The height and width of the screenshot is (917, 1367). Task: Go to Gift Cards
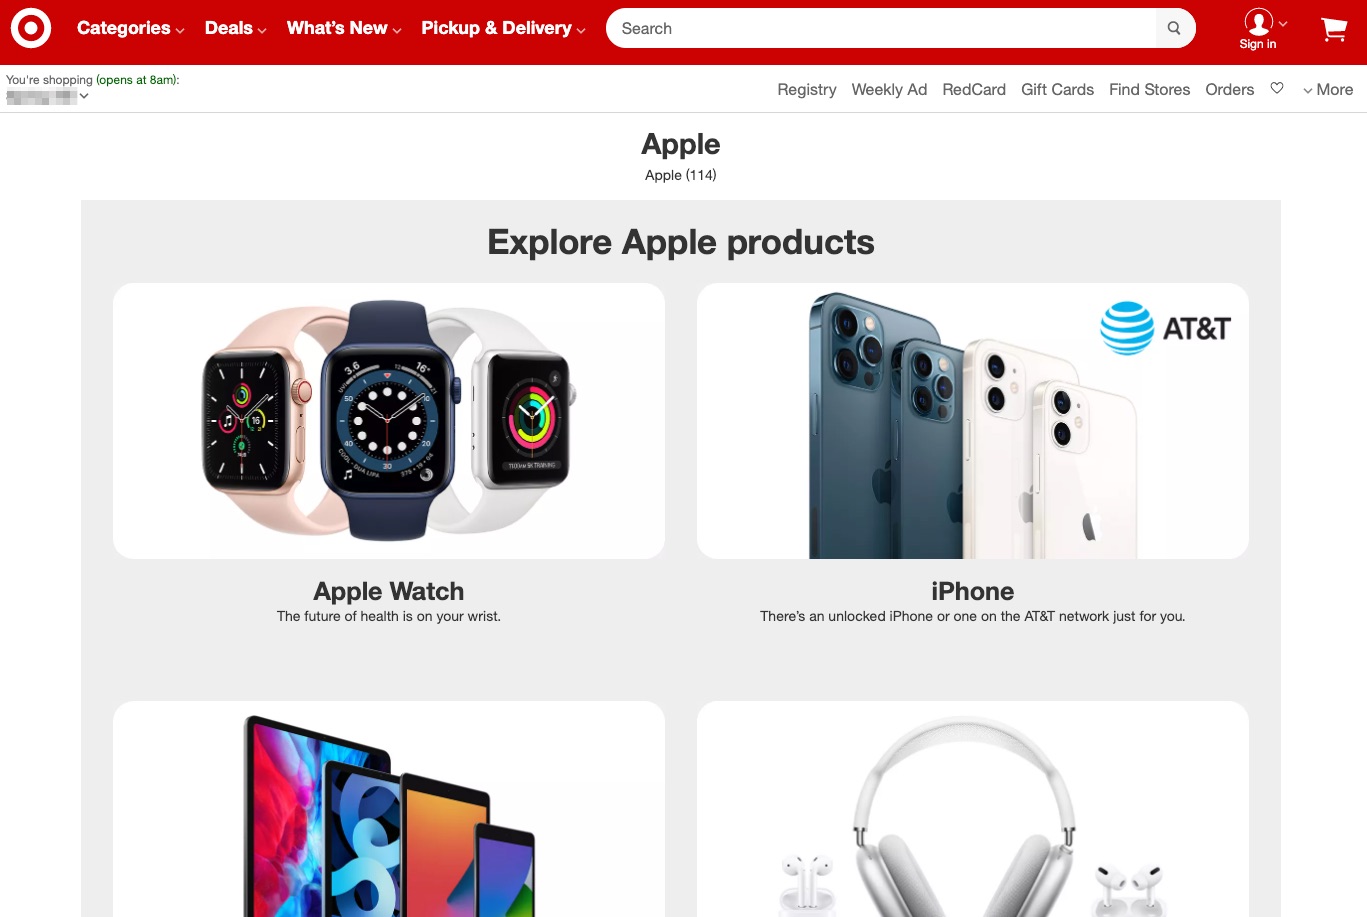click(1057, 89)
